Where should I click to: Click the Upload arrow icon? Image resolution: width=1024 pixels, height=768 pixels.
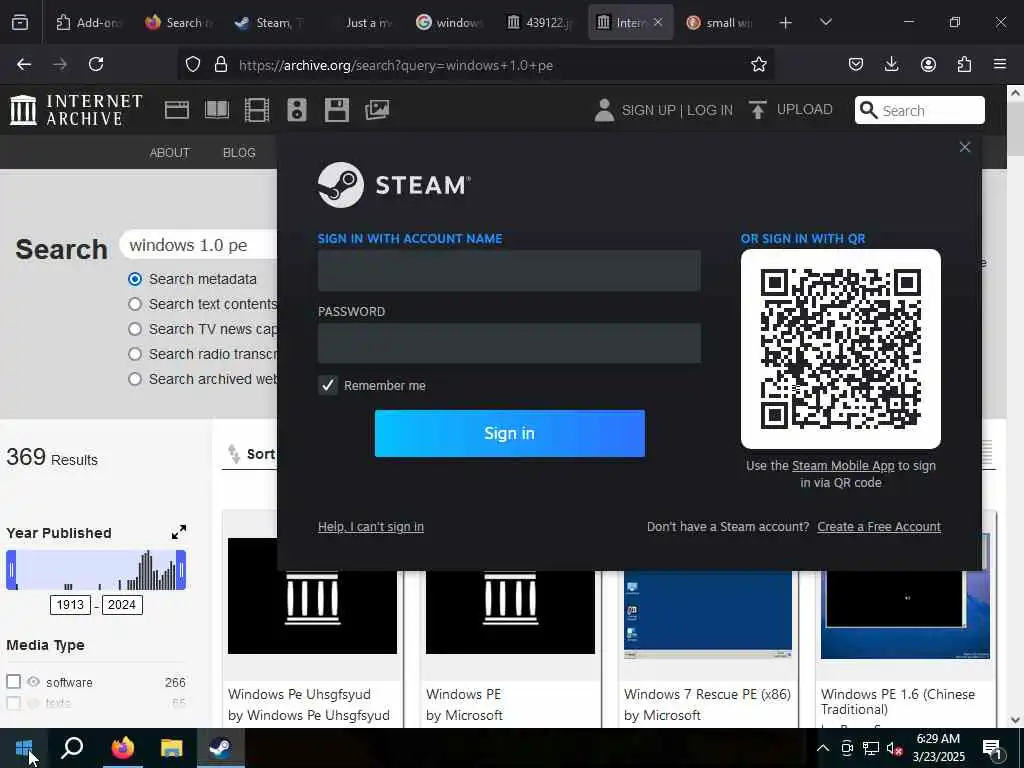(758, 110)
